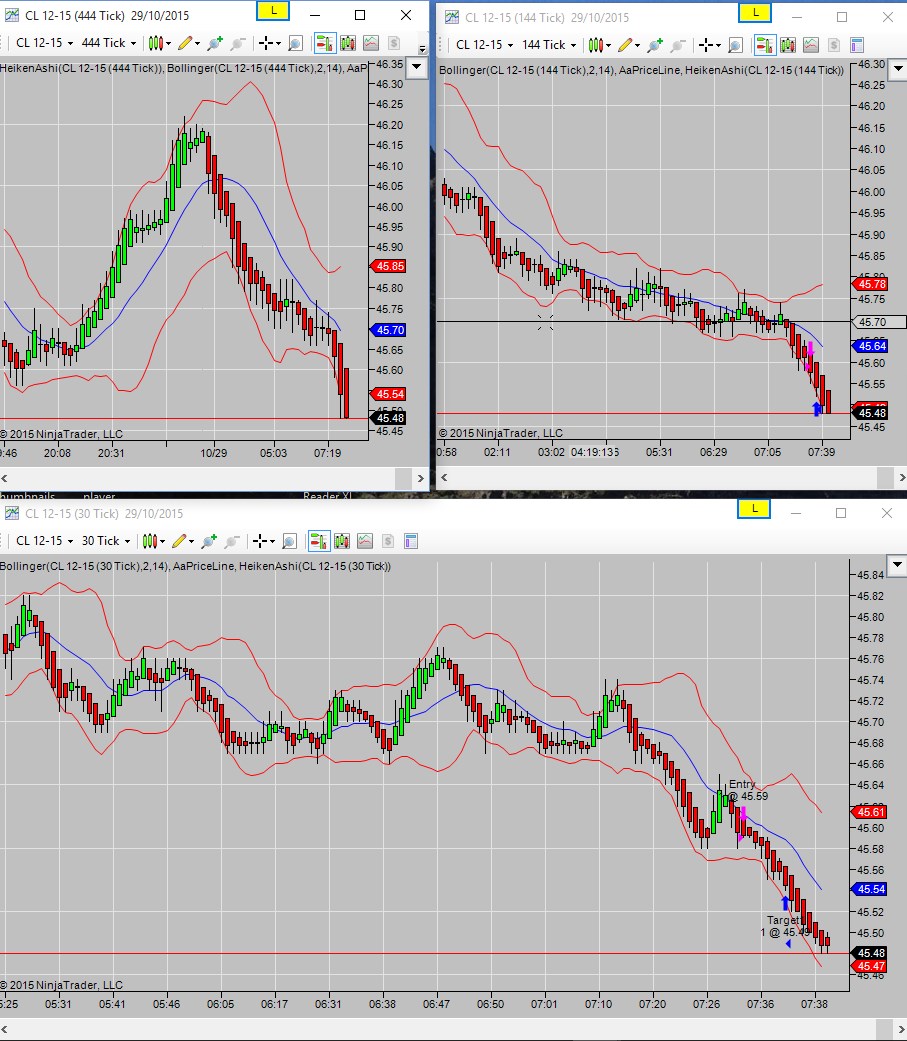Viewport: 907px width, 1041px height.
Task: Click left scroll arrow in 144 Tick chart
Action: (444, 477)
